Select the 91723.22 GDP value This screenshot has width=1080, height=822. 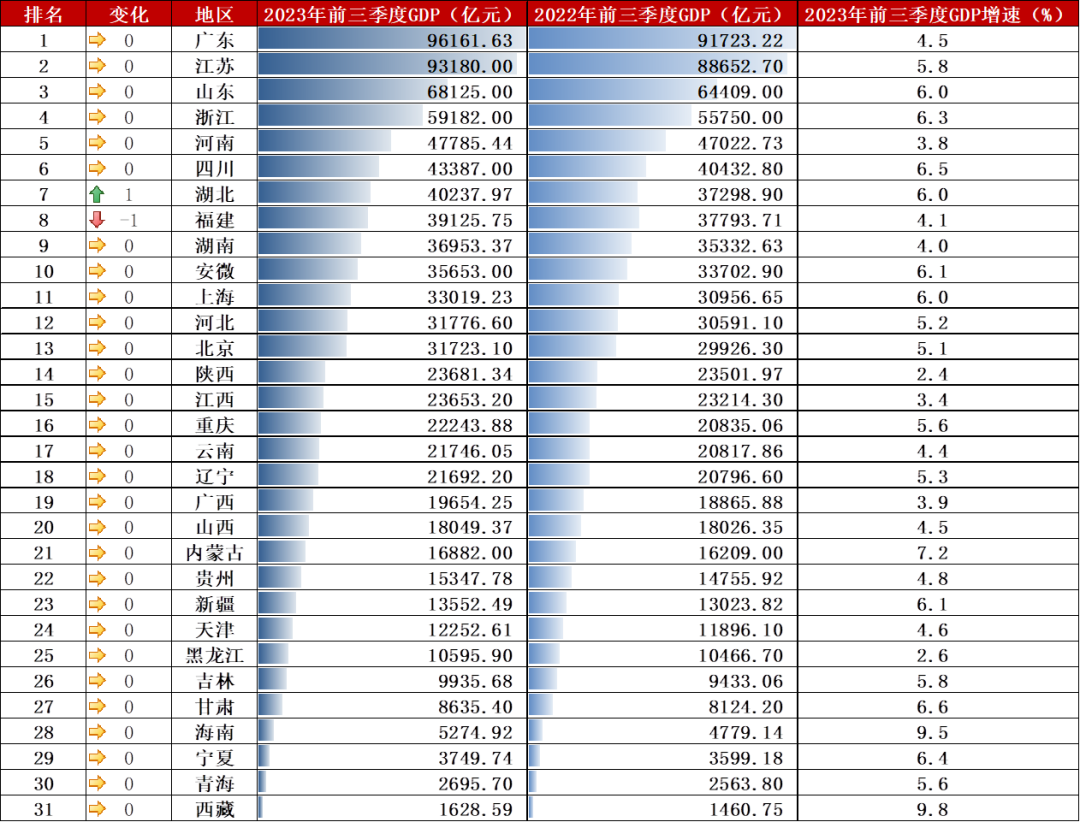(x=740, y=41)
